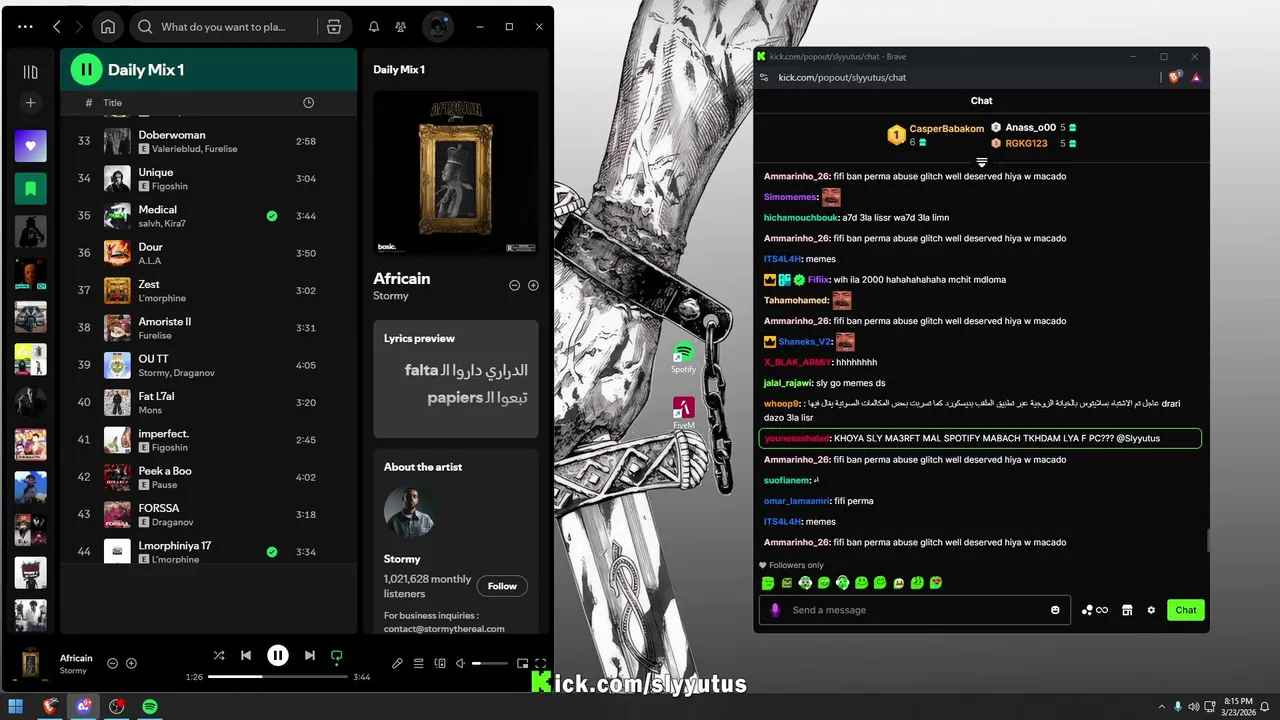
Task: Open the Browse icon in search bar
Action: tap(334, 27)
